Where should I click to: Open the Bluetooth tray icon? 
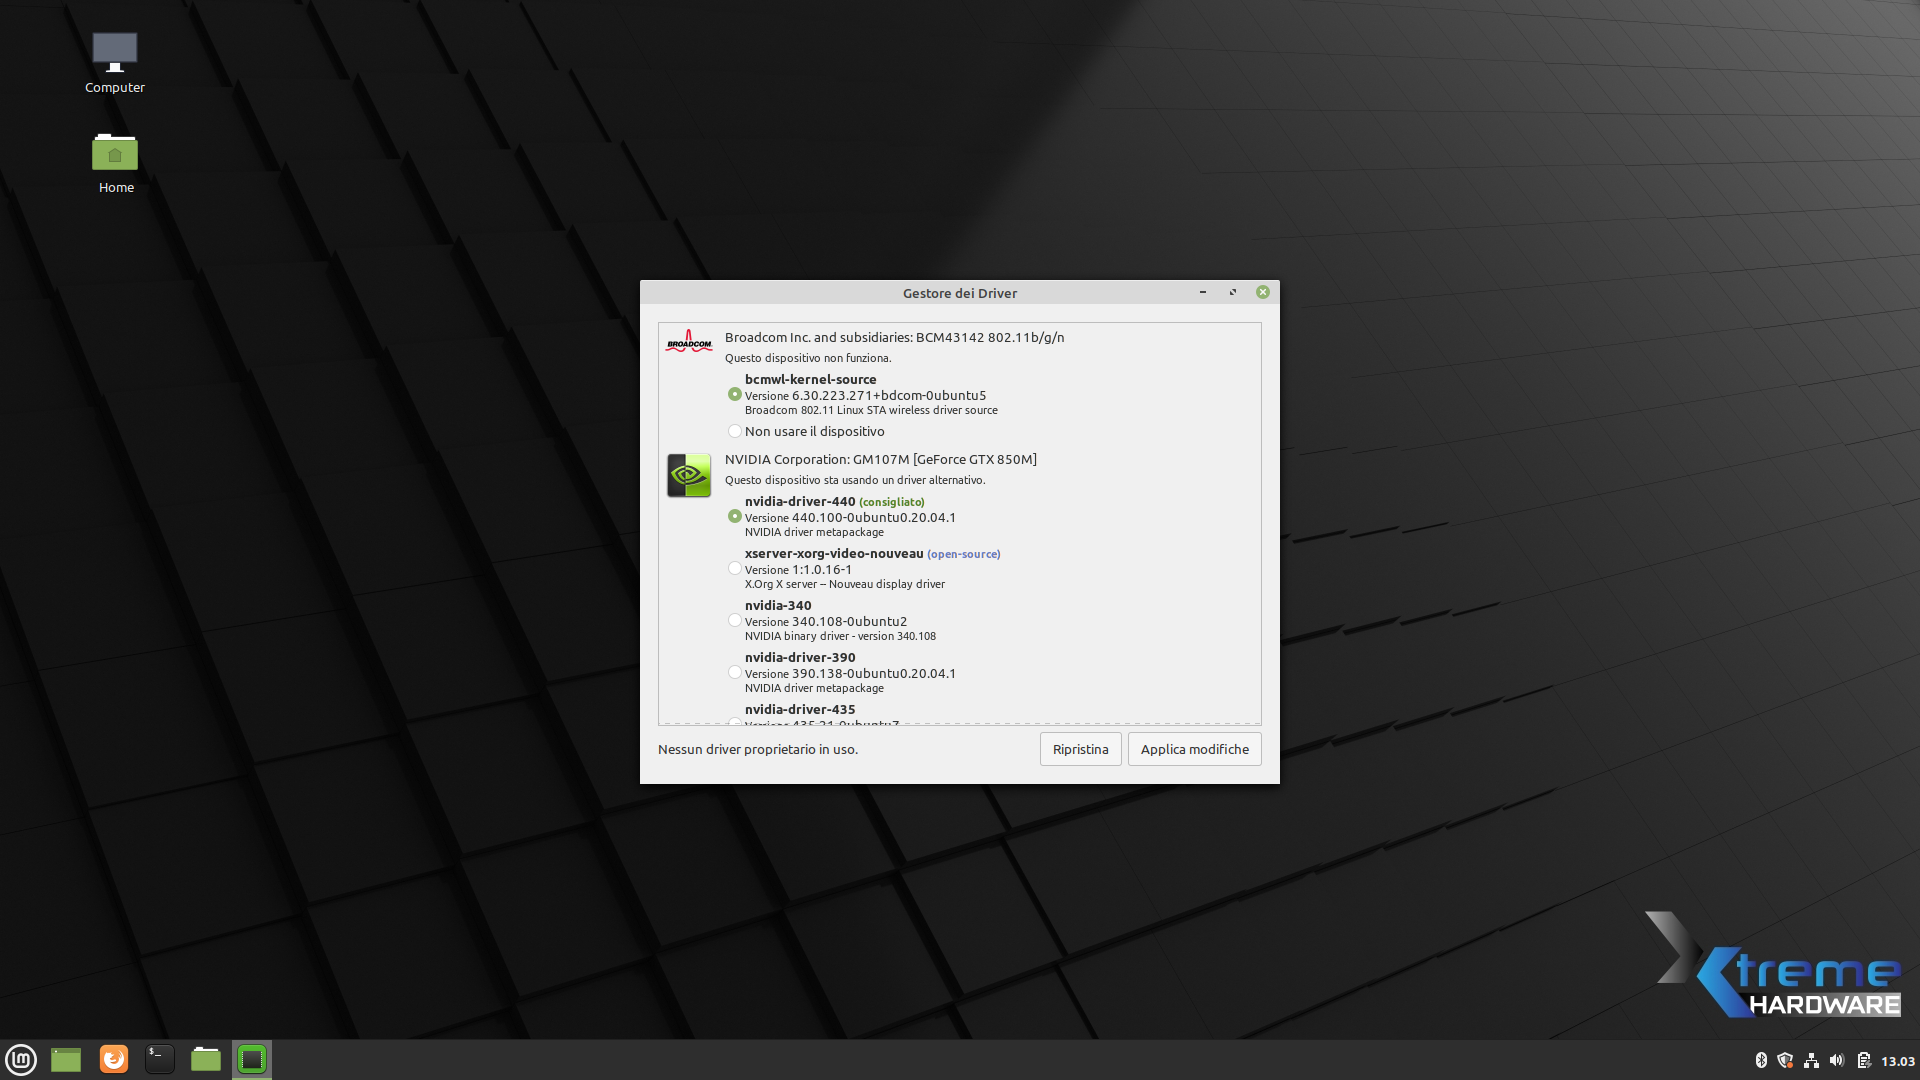point(1761,1061)
